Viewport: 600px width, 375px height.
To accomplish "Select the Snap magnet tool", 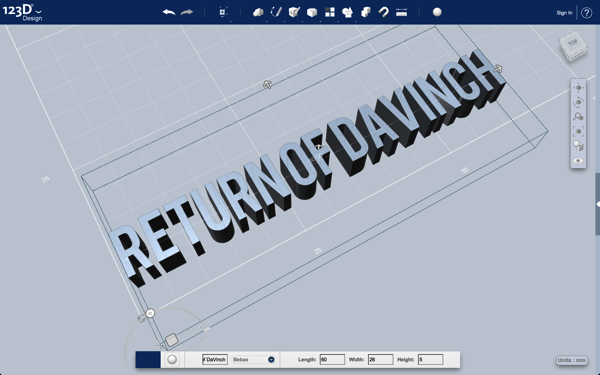I will [383, 12].
